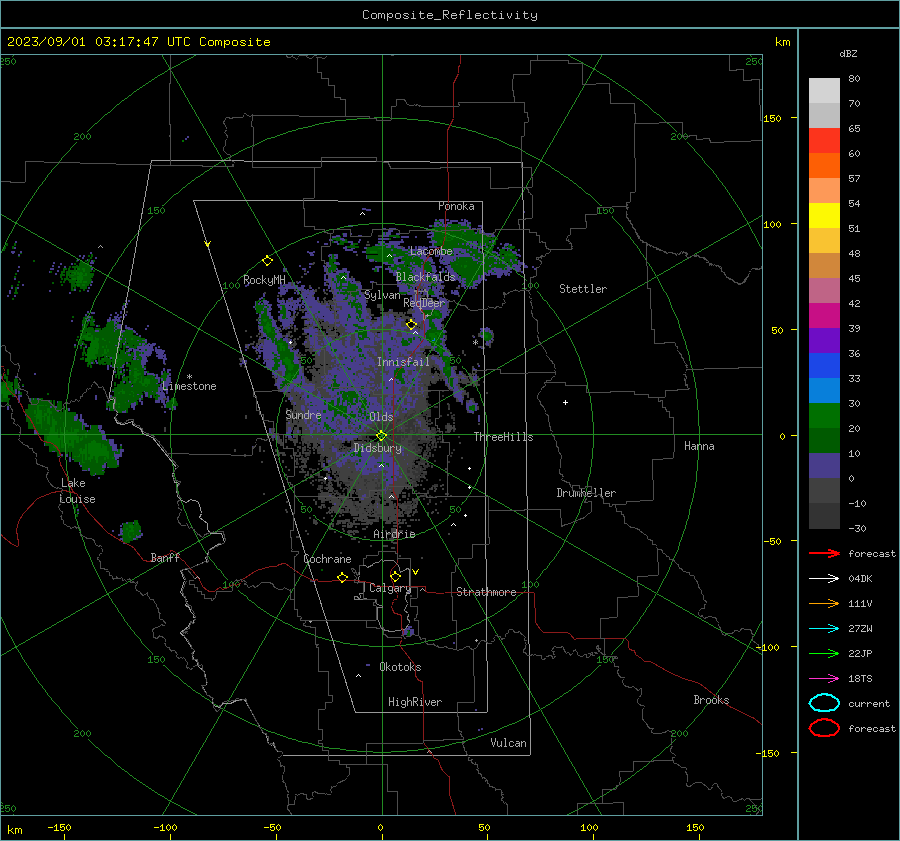The image size is (900, 841).
Task: Click the Olds town label
Action: click(x=381, y=417)
